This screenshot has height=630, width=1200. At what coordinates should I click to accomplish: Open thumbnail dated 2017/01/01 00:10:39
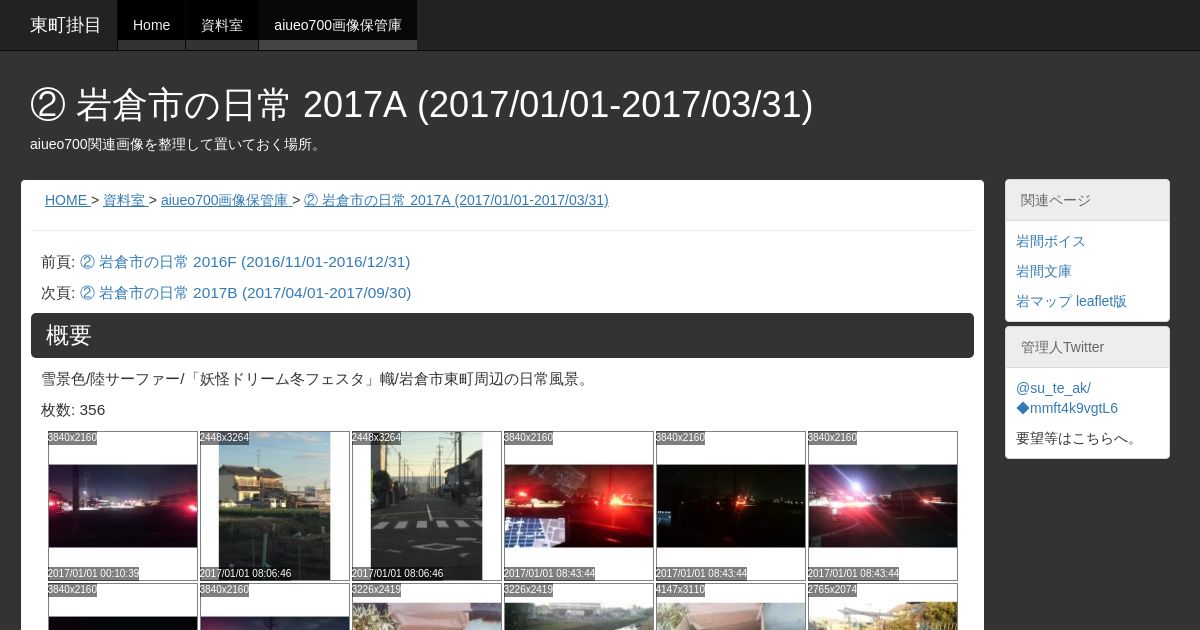coord(123,506)
